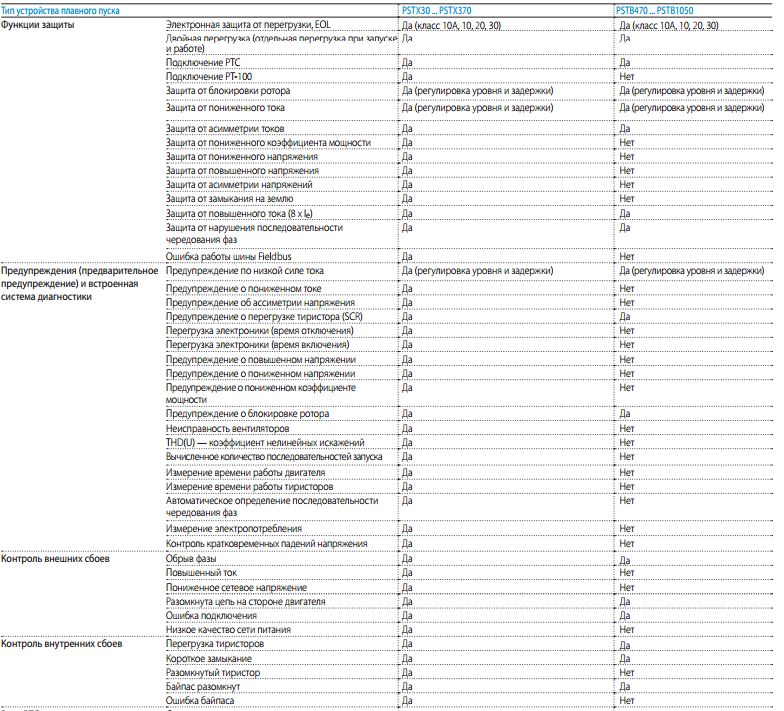Image resolution: width=784 pixels, height=711 pixels.
Task: Click row 'Защита от пониженного тока'
Action: click(x=225, y=108)
